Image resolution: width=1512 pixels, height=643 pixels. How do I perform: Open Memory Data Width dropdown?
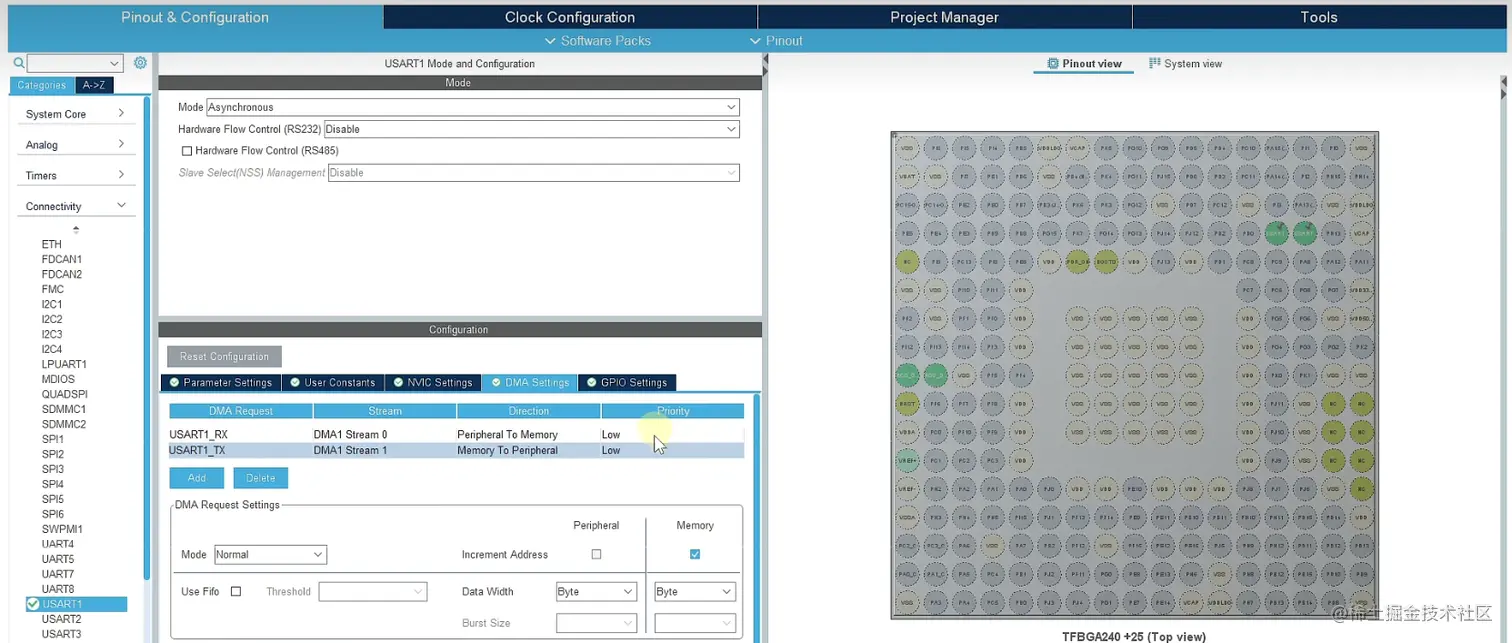pos(695,591)
